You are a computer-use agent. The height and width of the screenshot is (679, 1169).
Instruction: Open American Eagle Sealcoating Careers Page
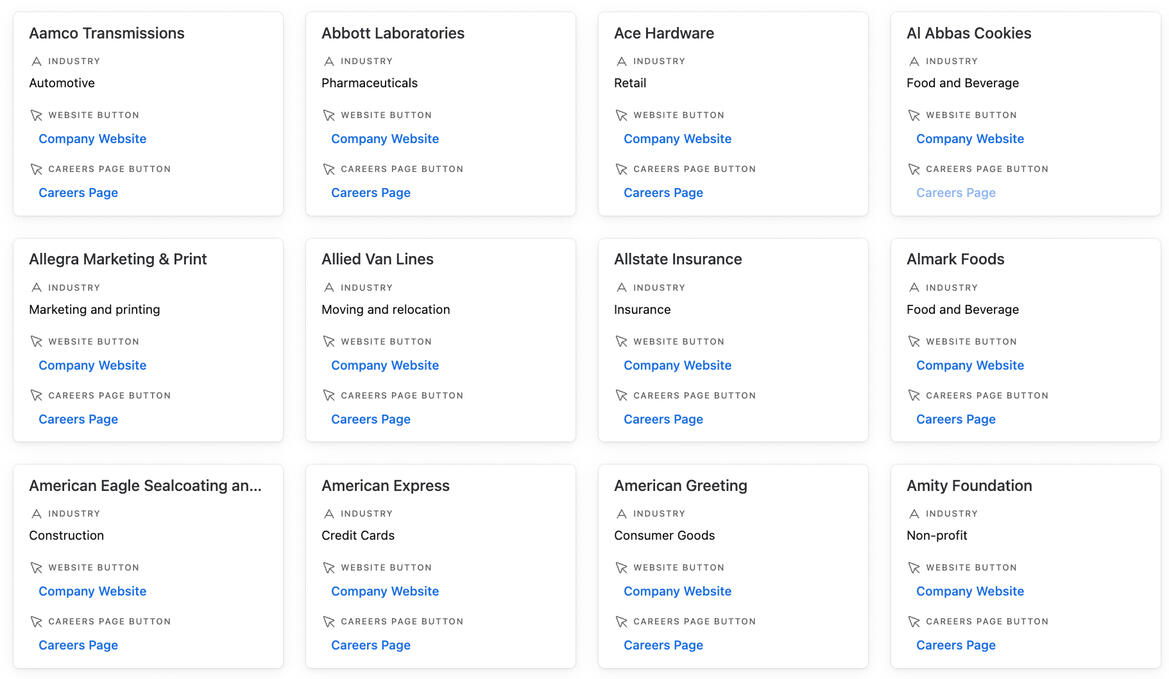point(78,645)
